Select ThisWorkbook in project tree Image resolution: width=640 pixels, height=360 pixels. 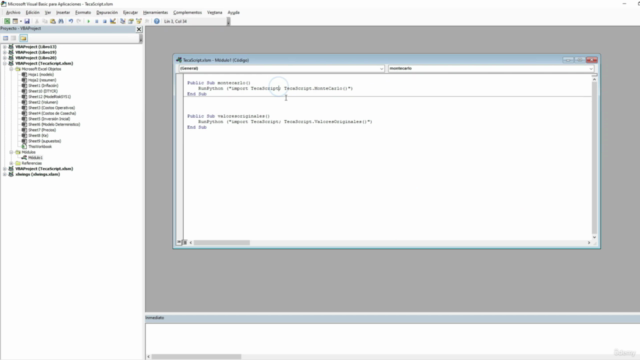tap(40, 147)
